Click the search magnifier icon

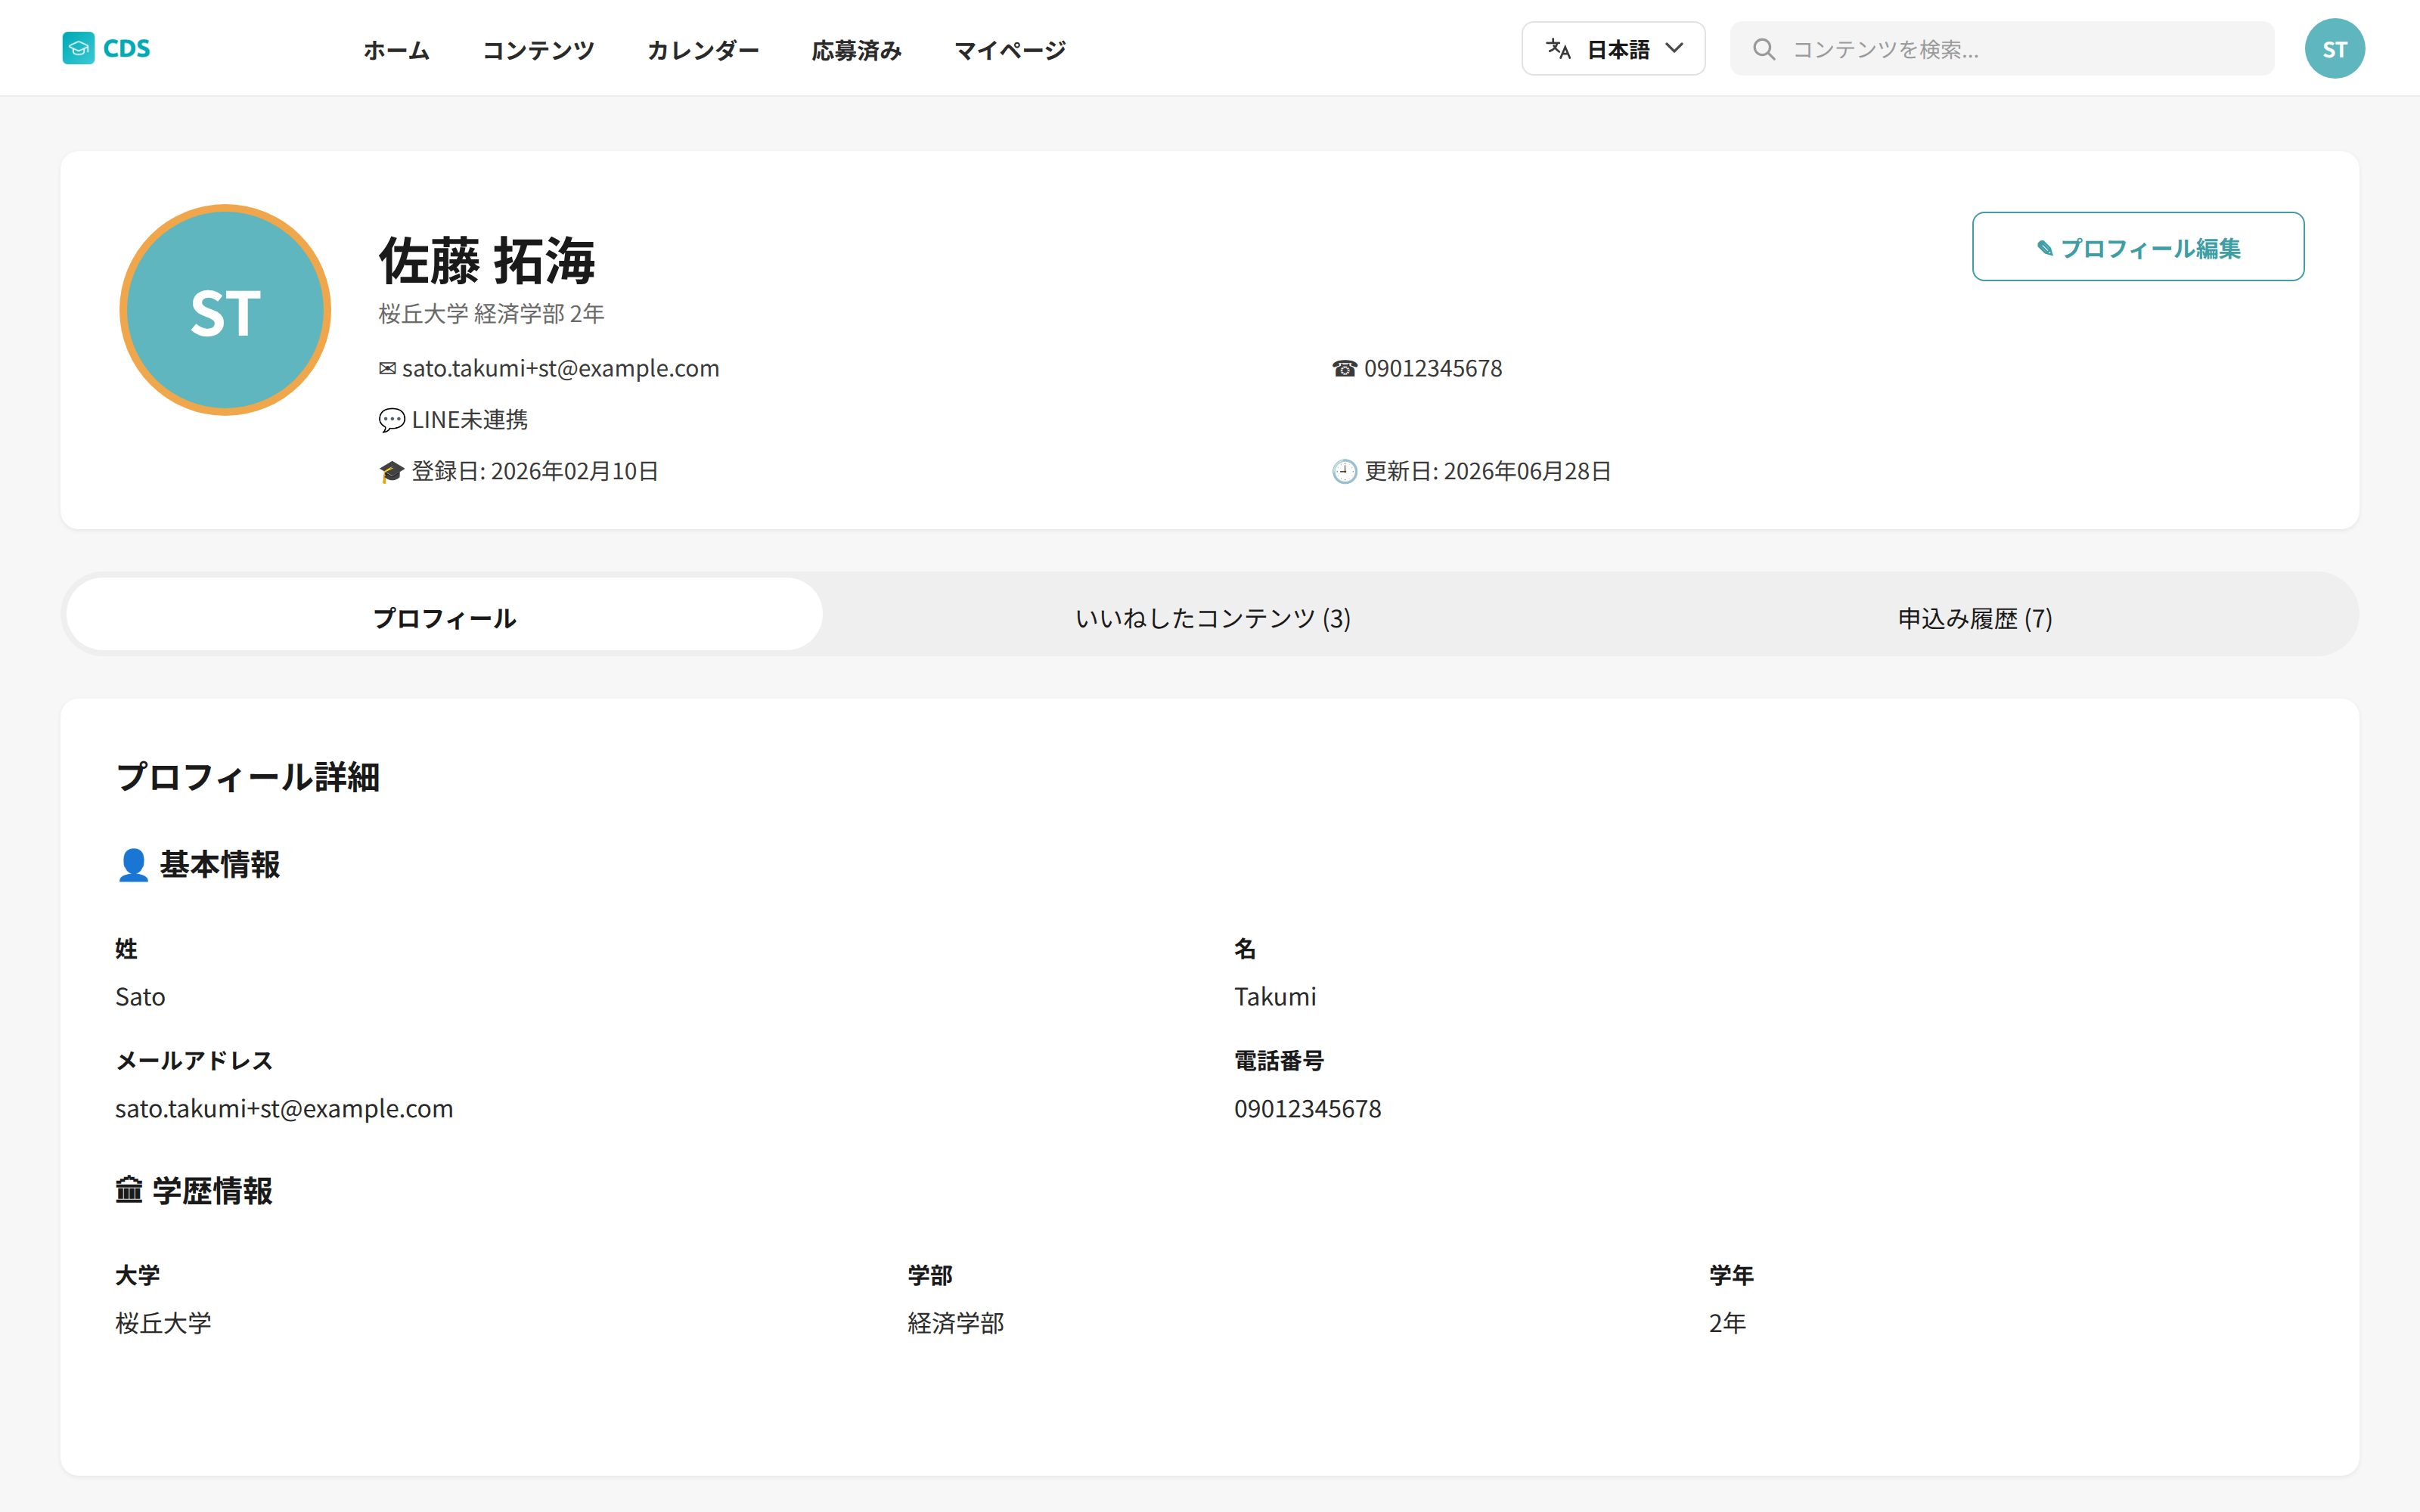tap(1764, 49)
